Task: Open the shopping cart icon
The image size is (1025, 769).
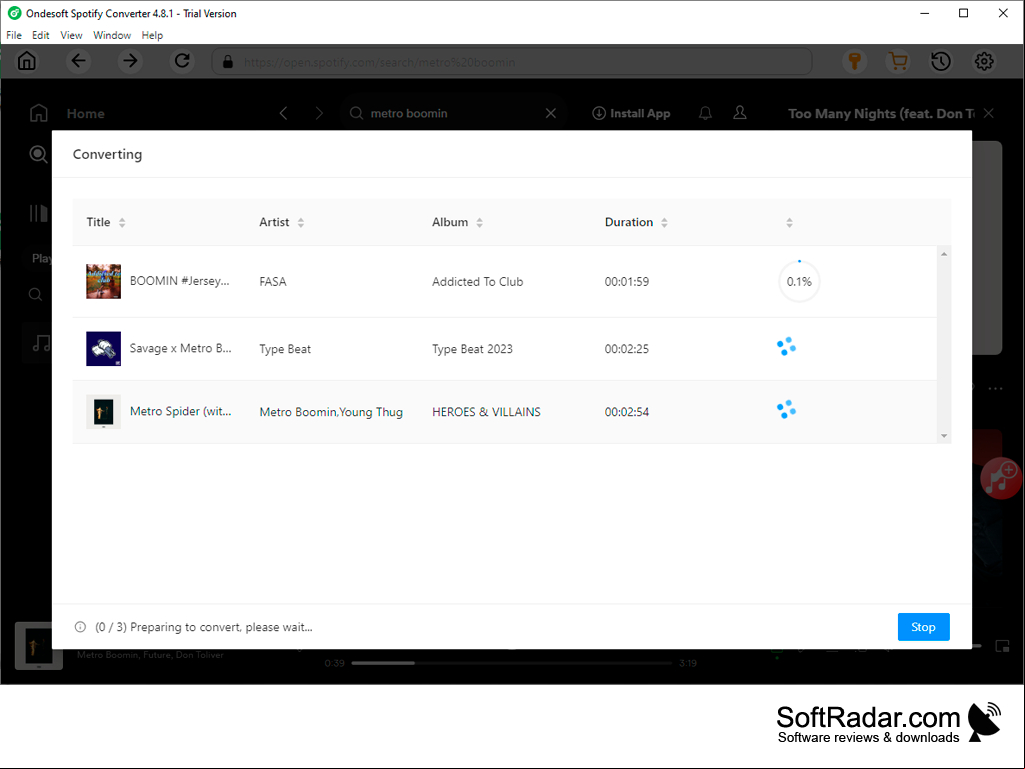Action: [898, 61]
